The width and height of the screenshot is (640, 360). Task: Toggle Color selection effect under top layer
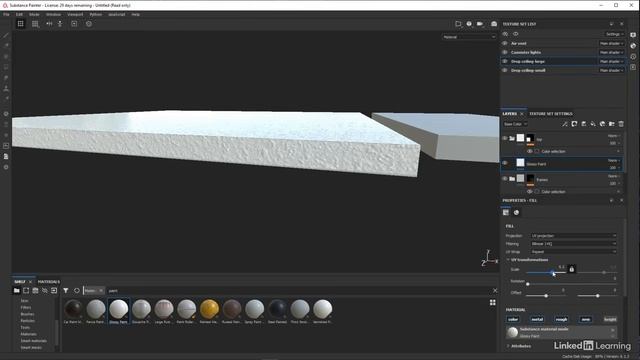pyautogui.click(x=530, y=151)
